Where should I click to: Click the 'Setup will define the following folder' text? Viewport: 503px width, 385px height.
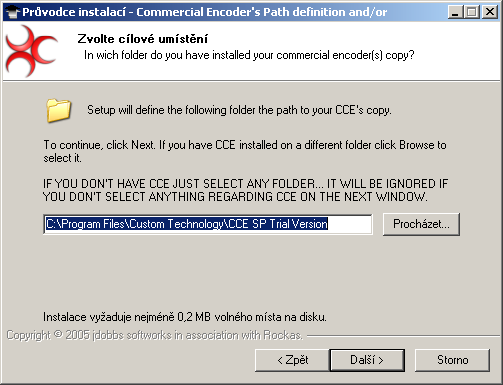239,110
